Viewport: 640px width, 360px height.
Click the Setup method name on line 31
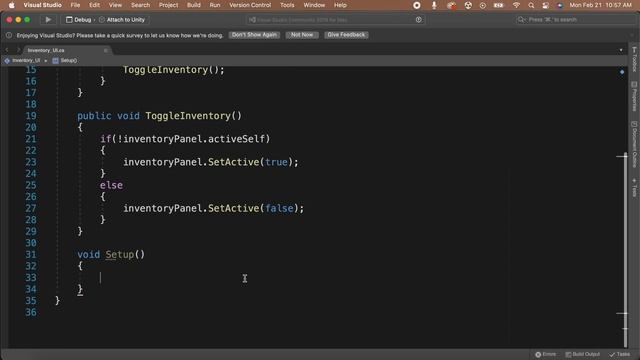(119, 255)
